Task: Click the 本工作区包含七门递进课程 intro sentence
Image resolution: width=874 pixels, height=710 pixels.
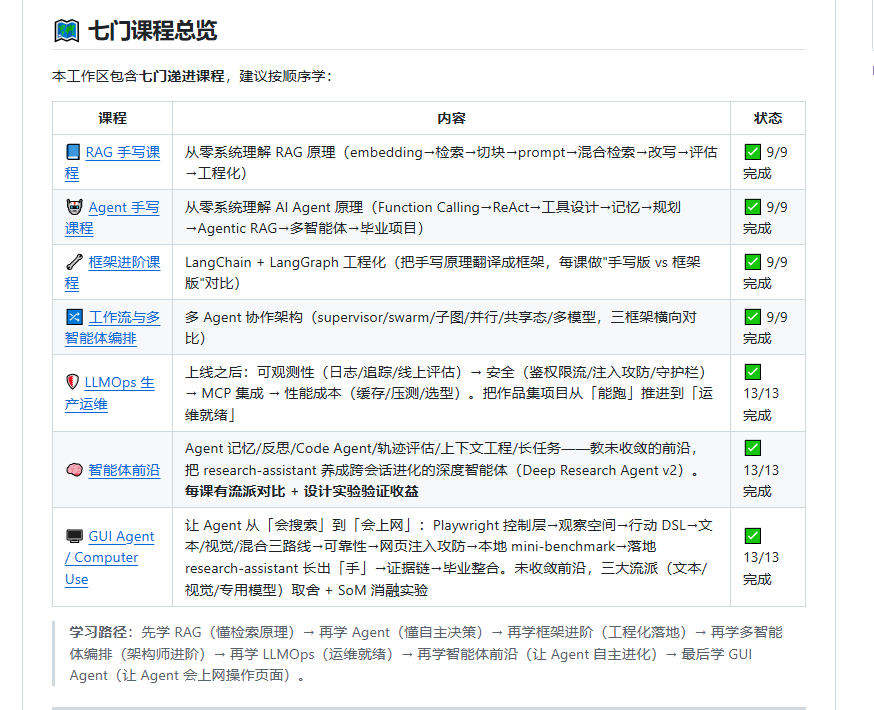Action: [x=192, y=76]
